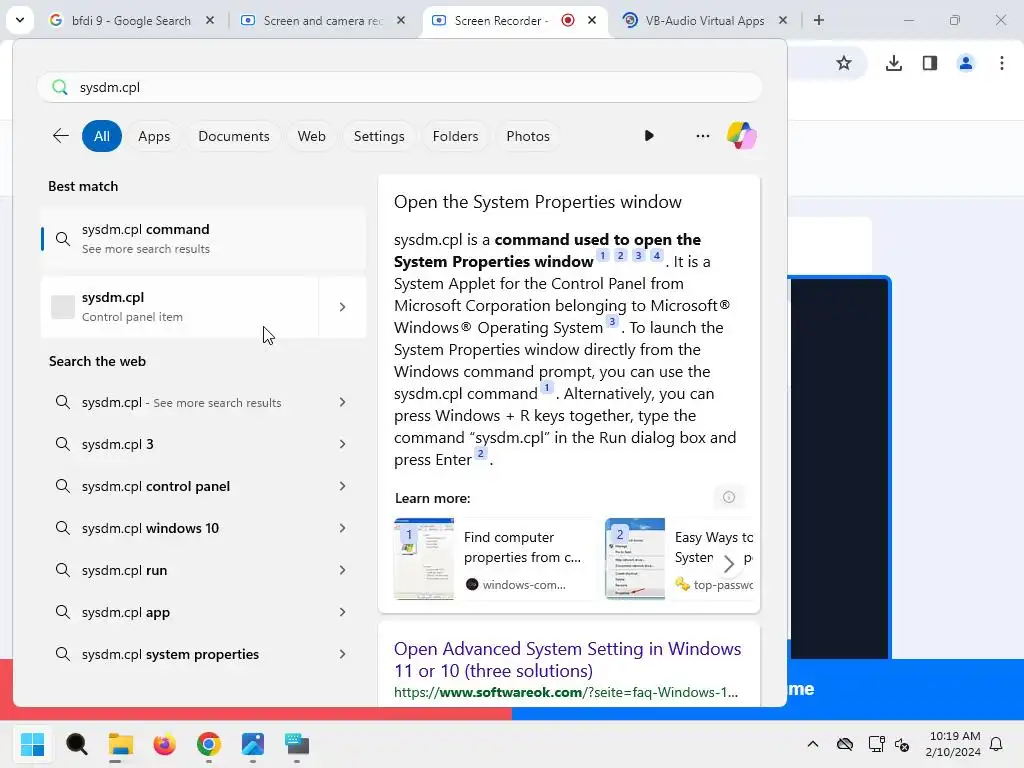Select the Folders filter tab
The width and height of the screenshot is (1024, 768).
tap(455, 136)
